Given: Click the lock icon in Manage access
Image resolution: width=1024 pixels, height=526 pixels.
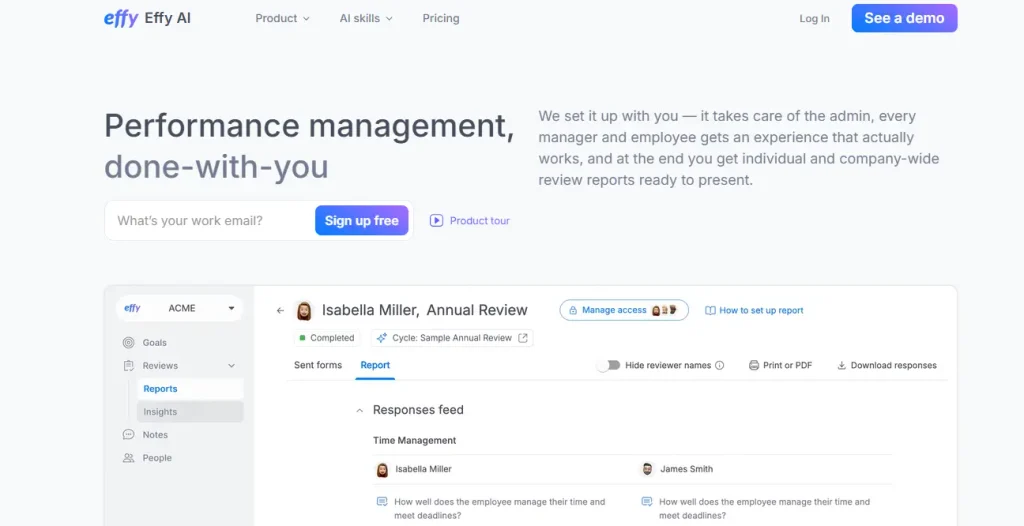Looking at the screenshot, I should click(x=573, y=310).
